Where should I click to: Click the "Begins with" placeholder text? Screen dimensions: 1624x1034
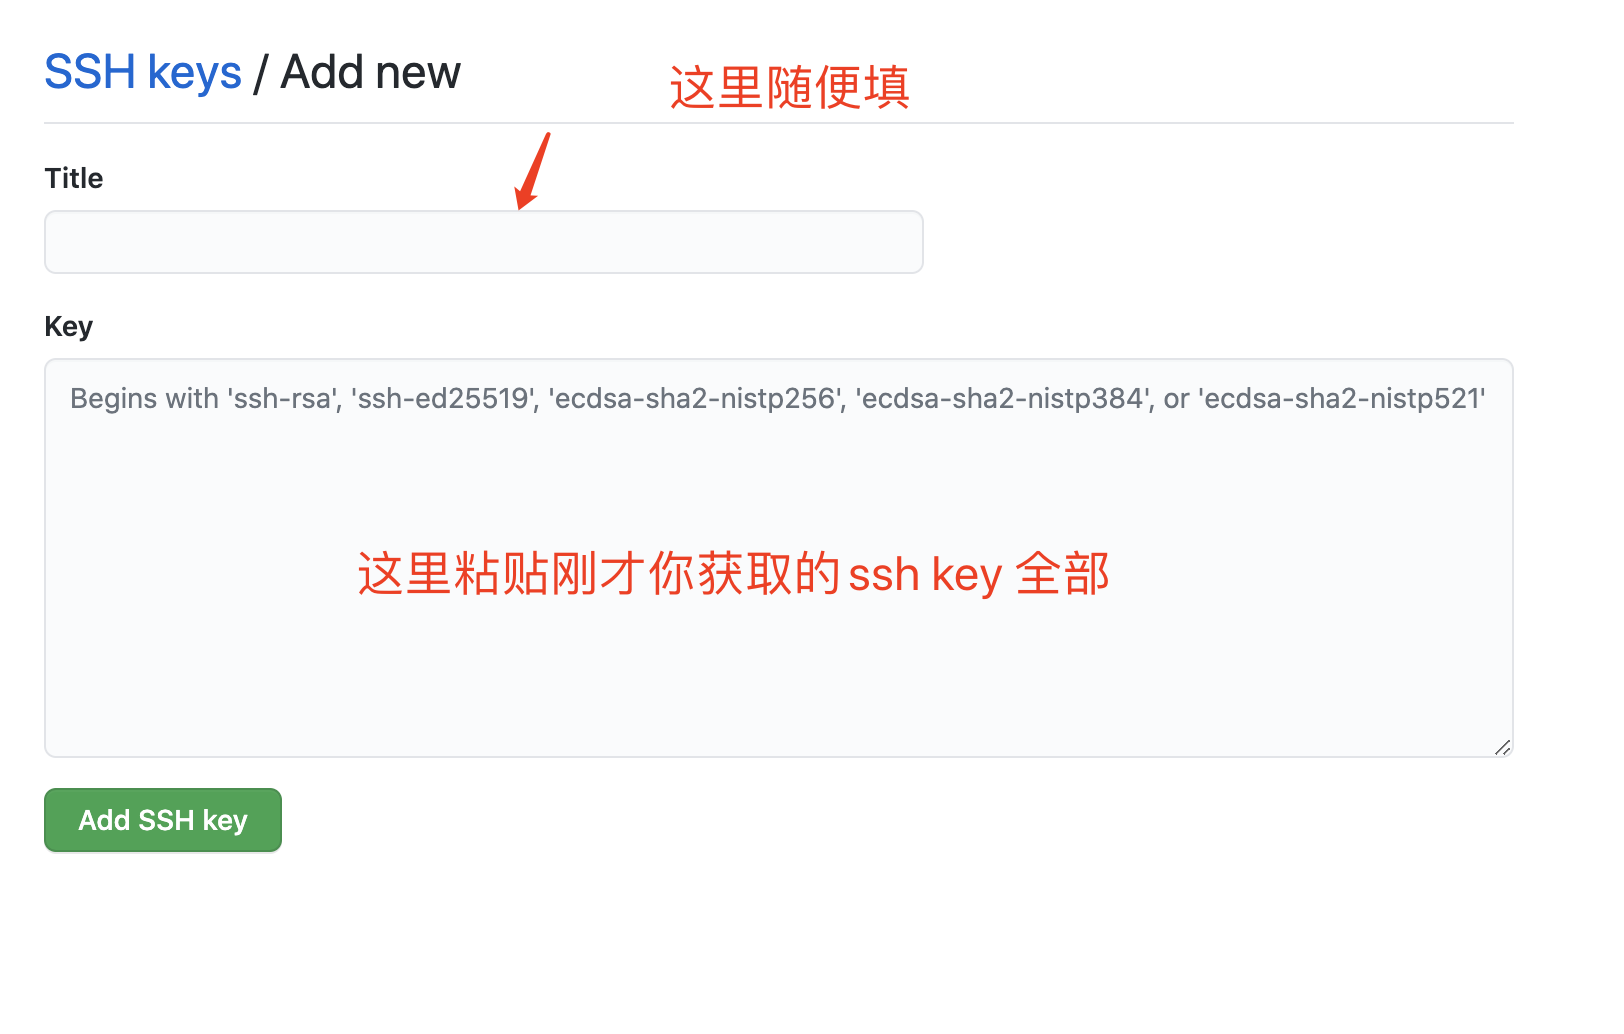pyautogui.click(x=144, y=399)
